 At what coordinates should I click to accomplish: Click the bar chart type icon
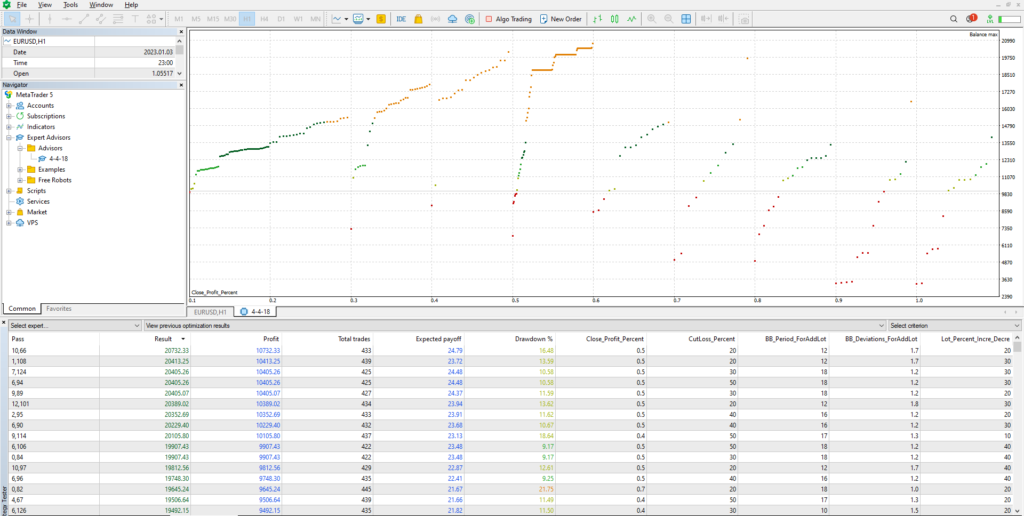click(x=596, y=19)
